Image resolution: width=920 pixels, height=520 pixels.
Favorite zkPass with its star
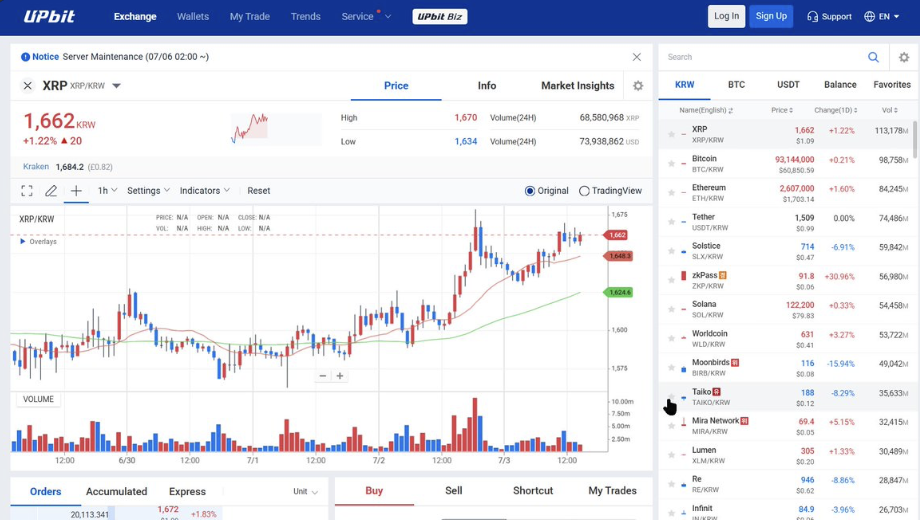point(671,280)
